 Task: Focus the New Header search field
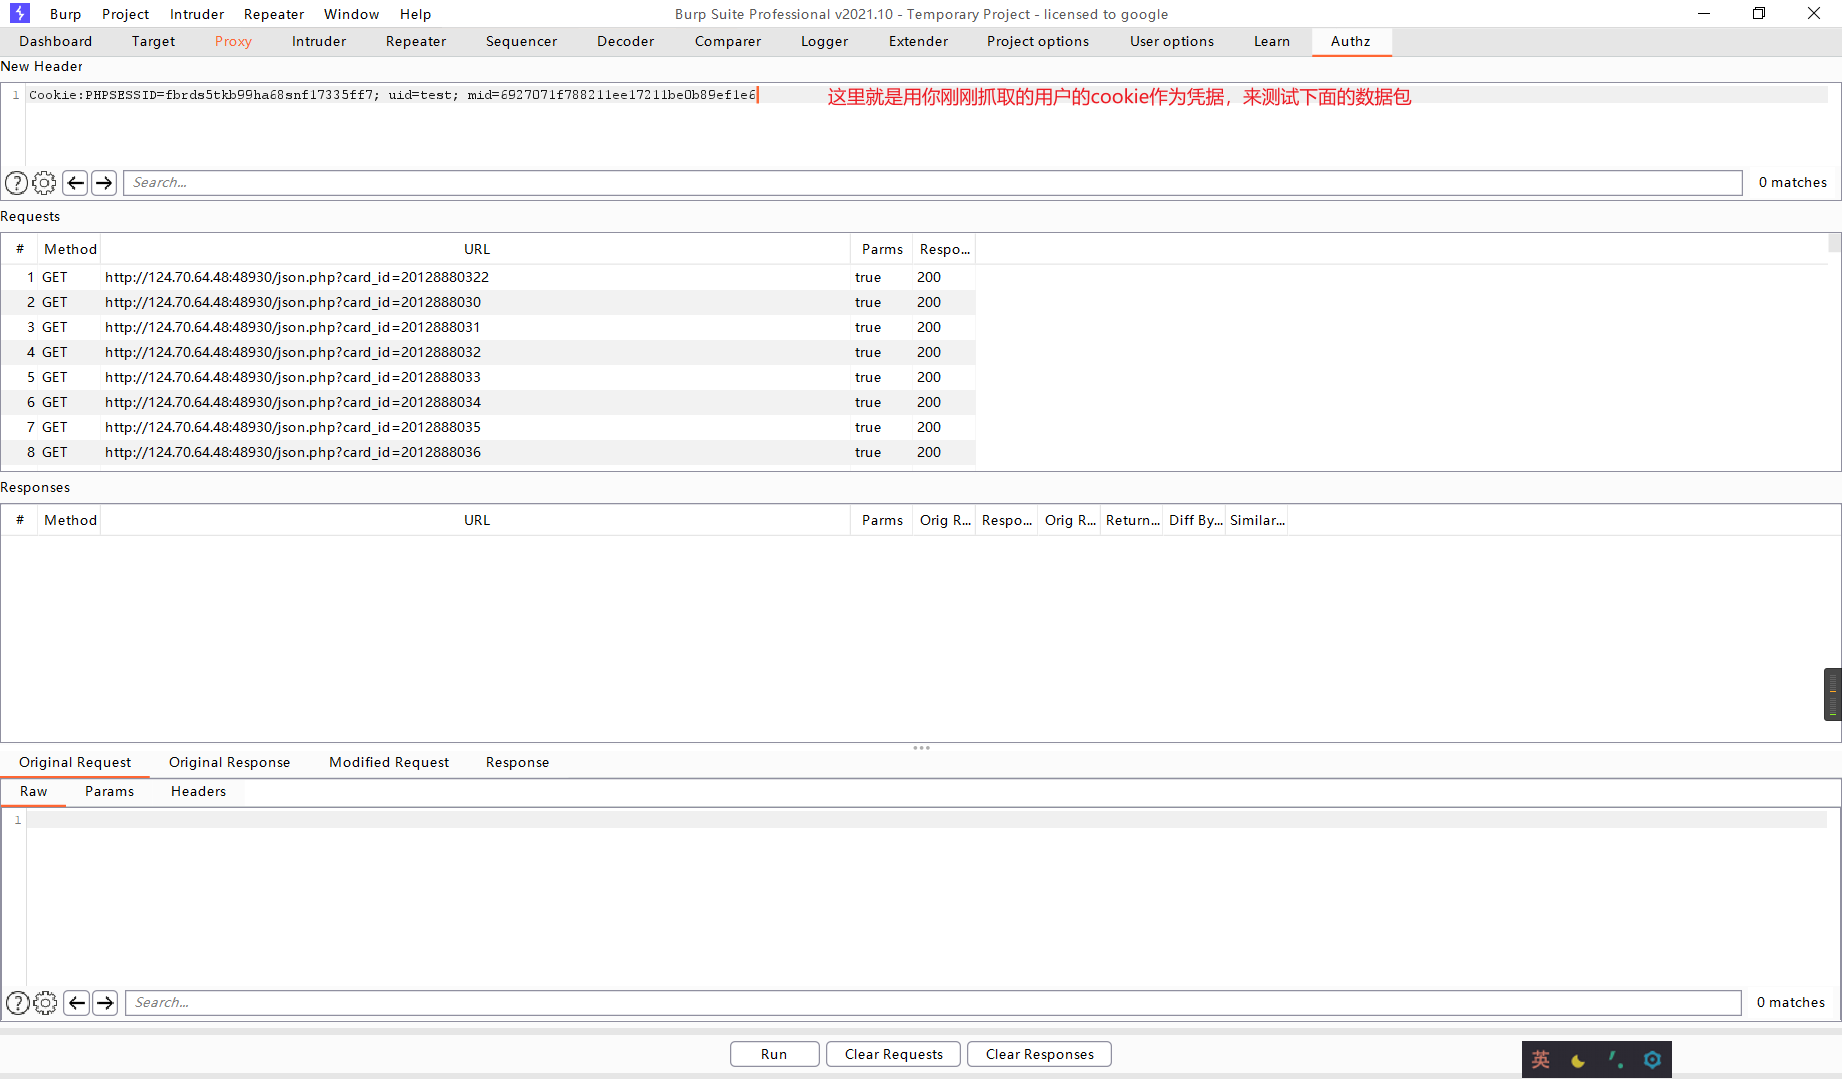[933, 183]
